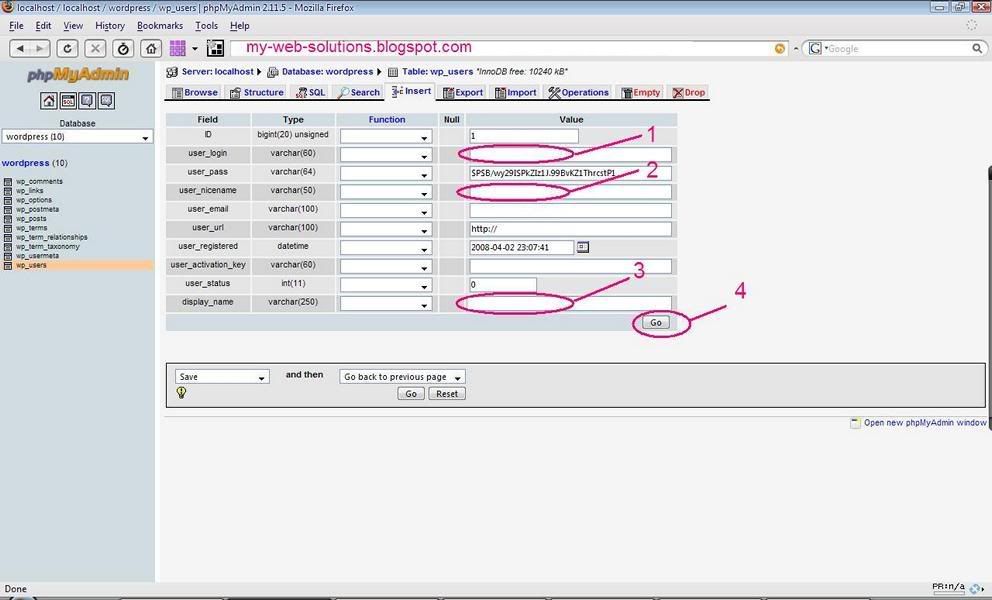
Task: Click the browser back arrow
Action: (x=20, y=49)
